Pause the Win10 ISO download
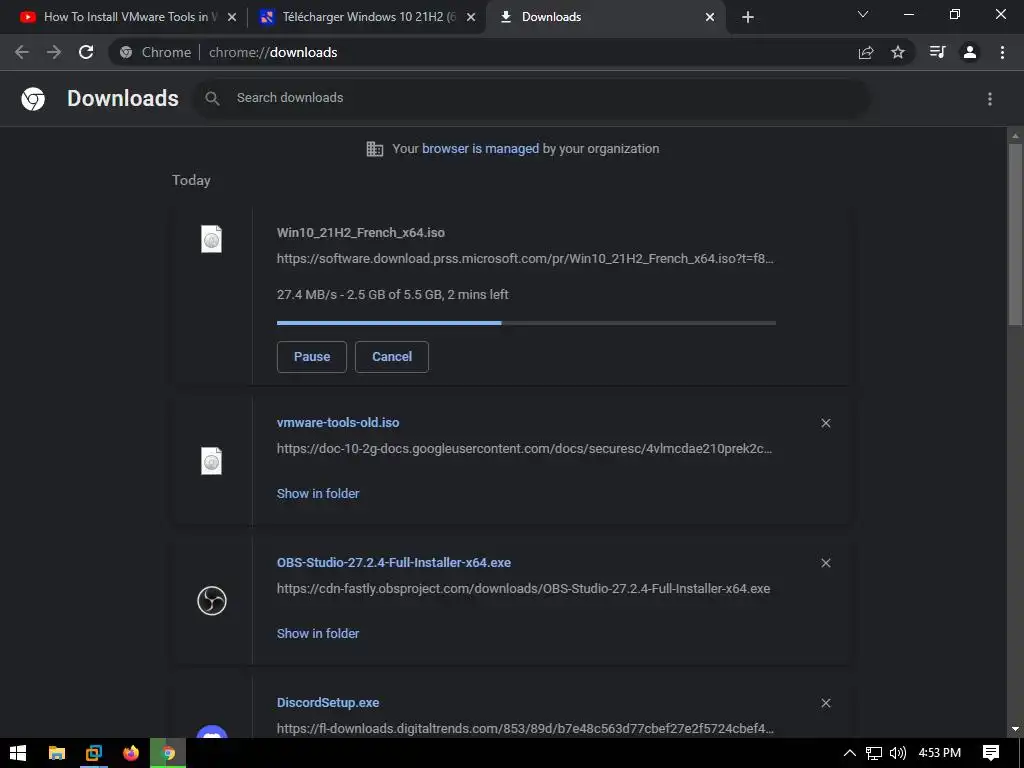The image size is (1024, 768). pyautogui.click(x=312, y=357)
